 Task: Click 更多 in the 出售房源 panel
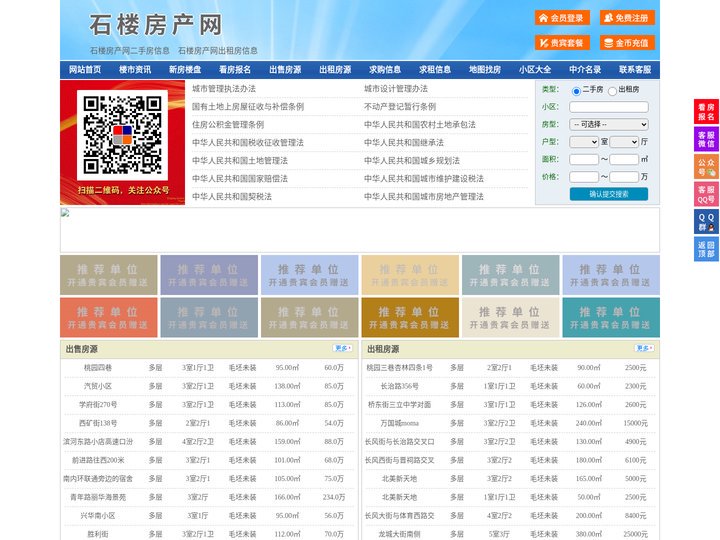tap(343, 349)
